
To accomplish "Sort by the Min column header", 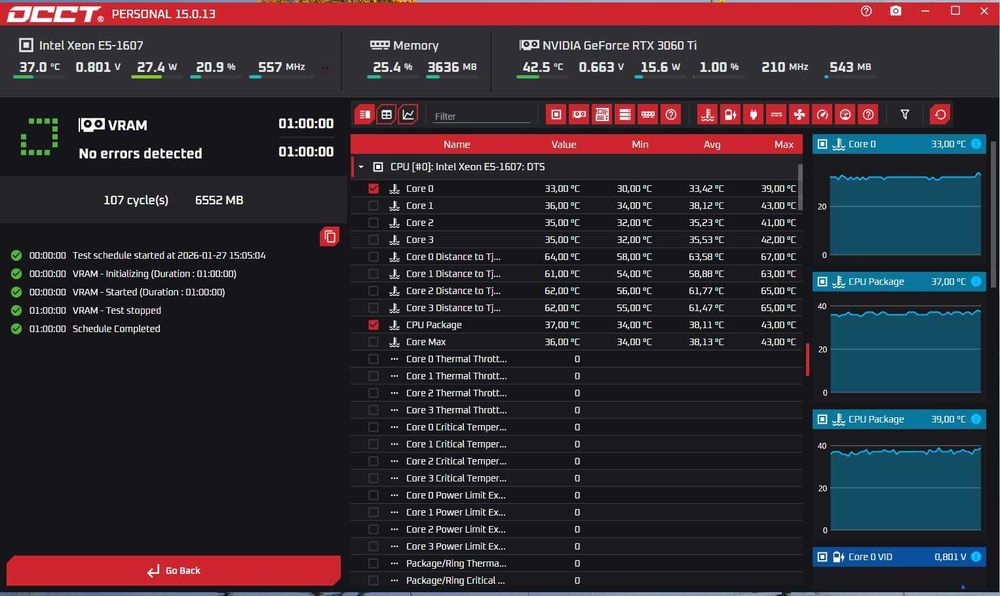I will [x=640, y=145].
